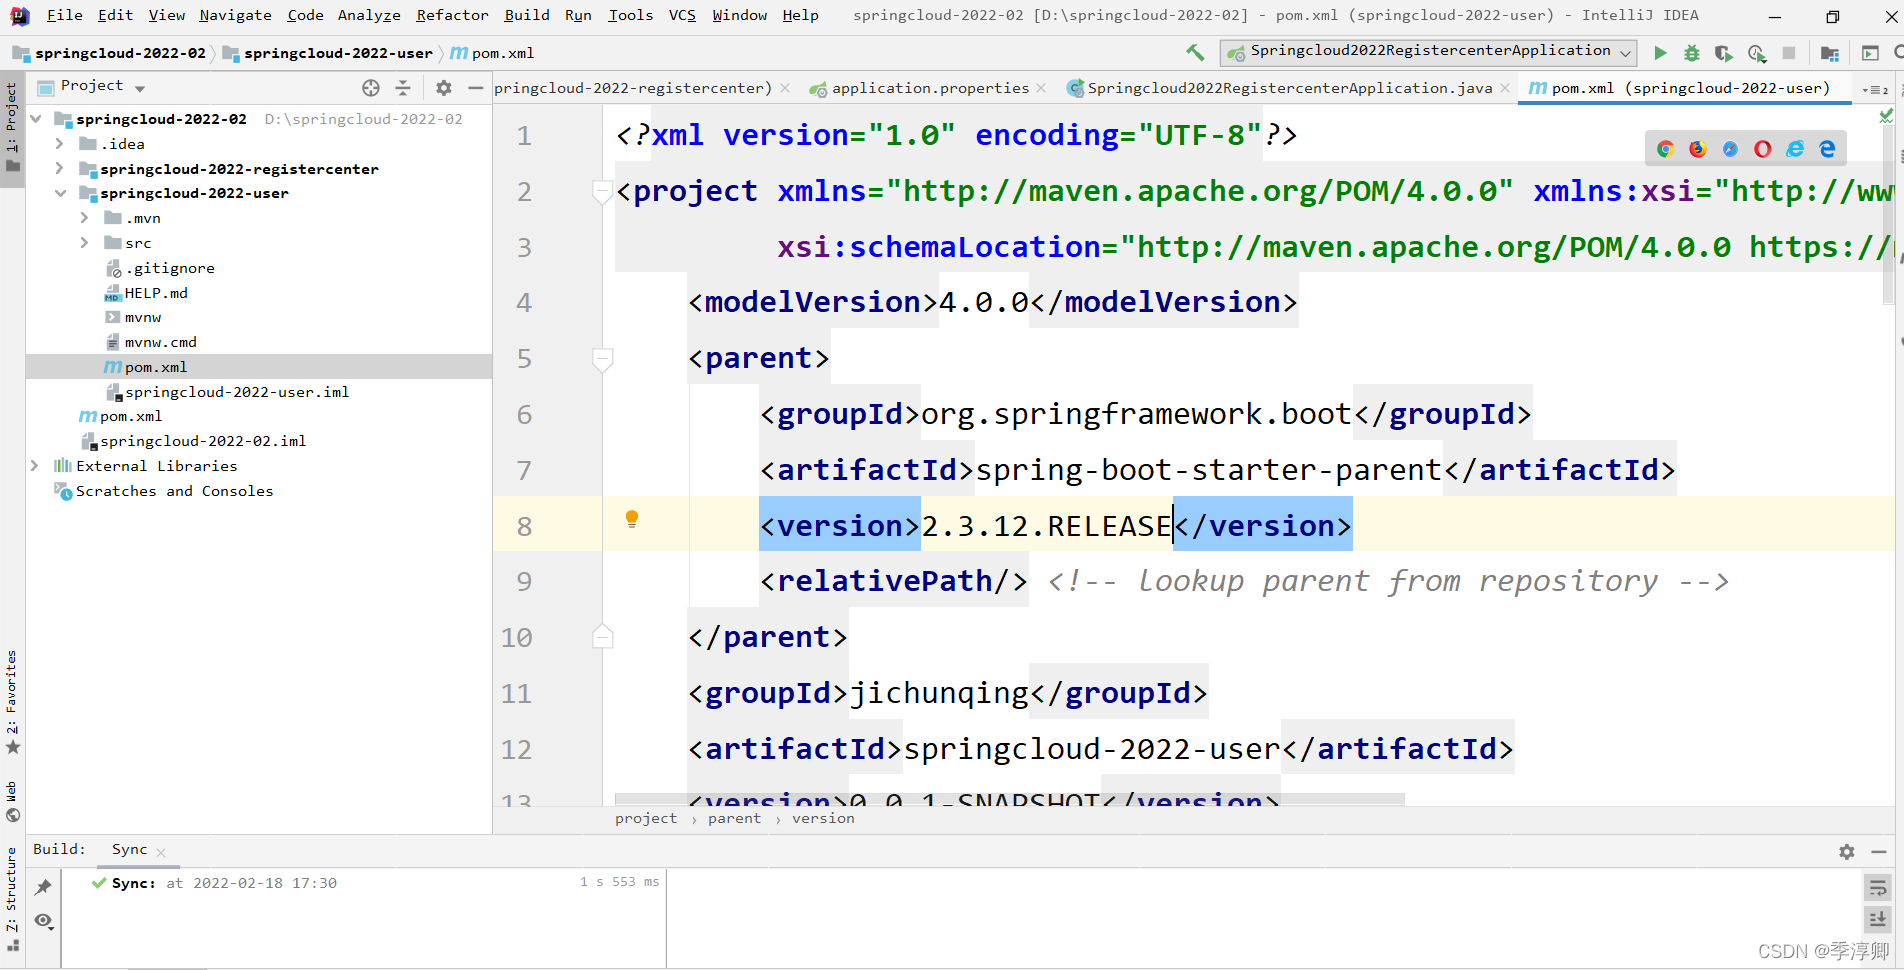Open preview in Firefox browser
Viewport: 1904px width, 970px height.
[1698, 149]
